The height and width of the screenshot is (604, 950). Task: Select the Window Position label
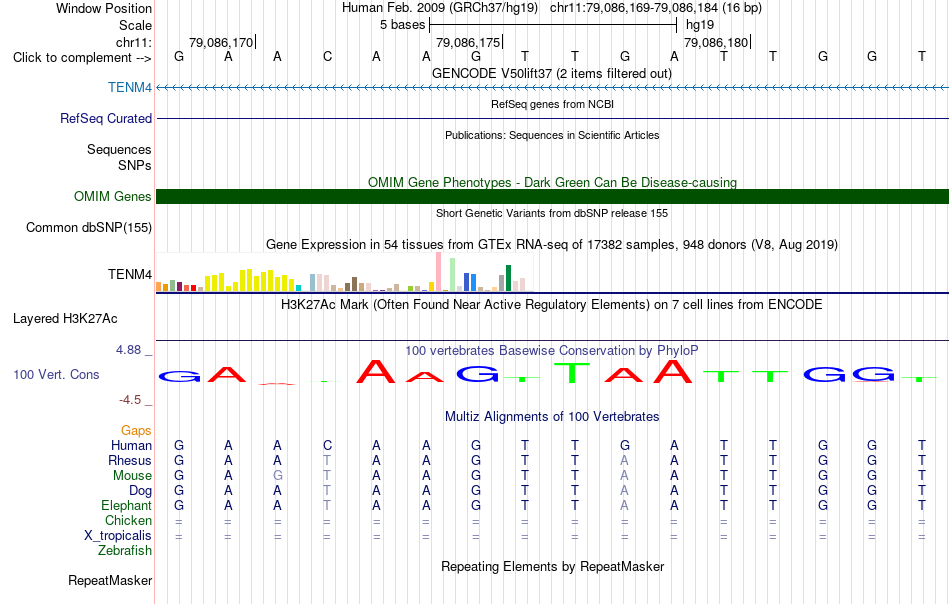click(104, 8)
